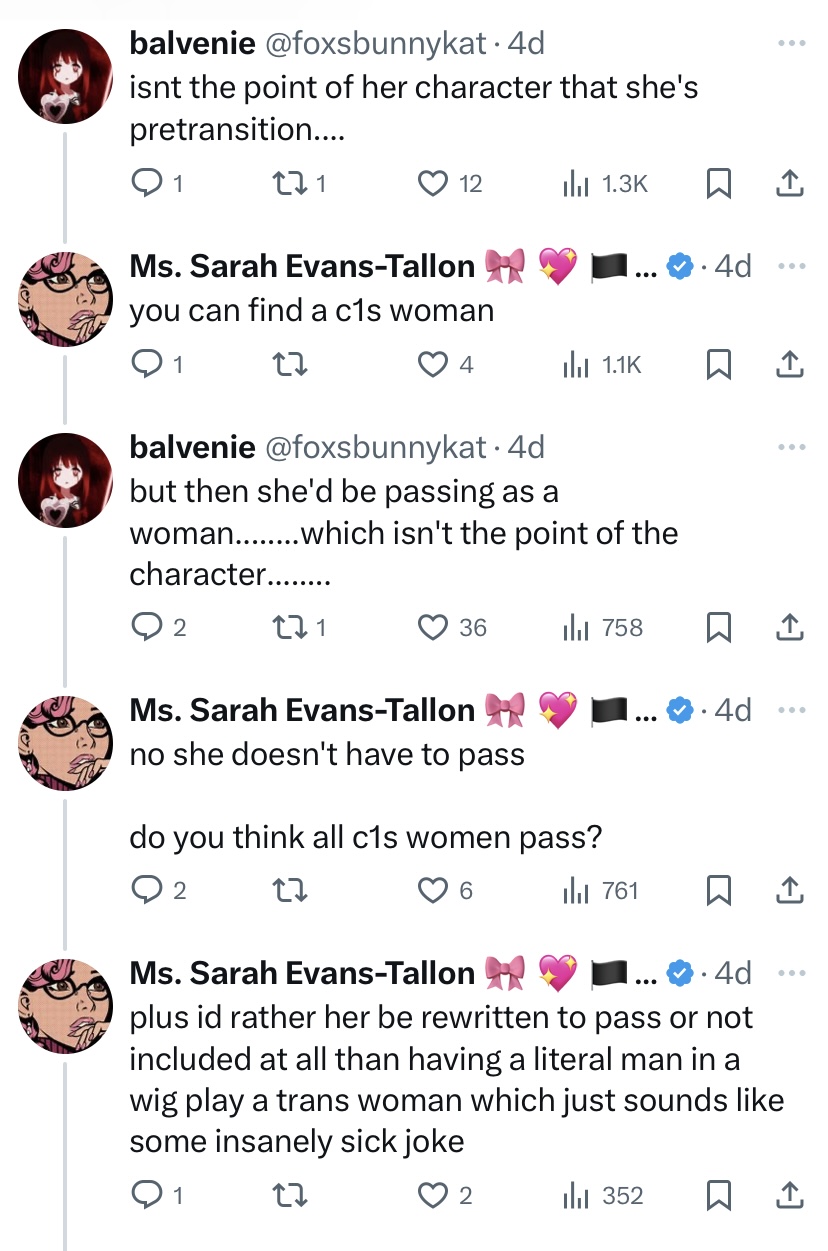Open Ms. Sarah Evans-Tallon's name on last tweet

pyautogui.click(x=302, y=973)
